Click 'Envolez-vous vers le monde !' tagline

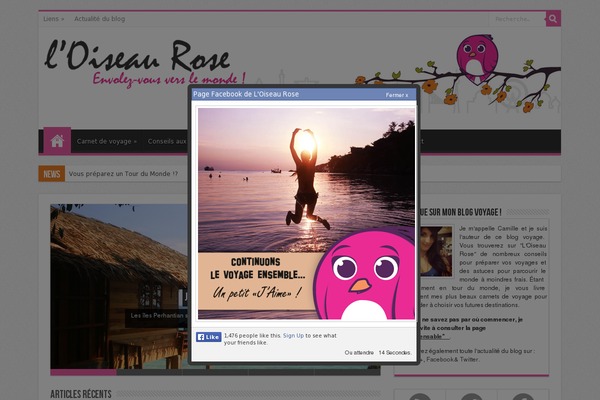169,79
